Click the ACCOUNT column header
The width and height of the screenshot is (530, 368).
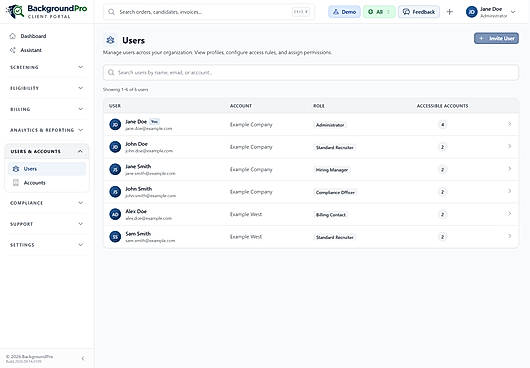(x=241, y=106)
